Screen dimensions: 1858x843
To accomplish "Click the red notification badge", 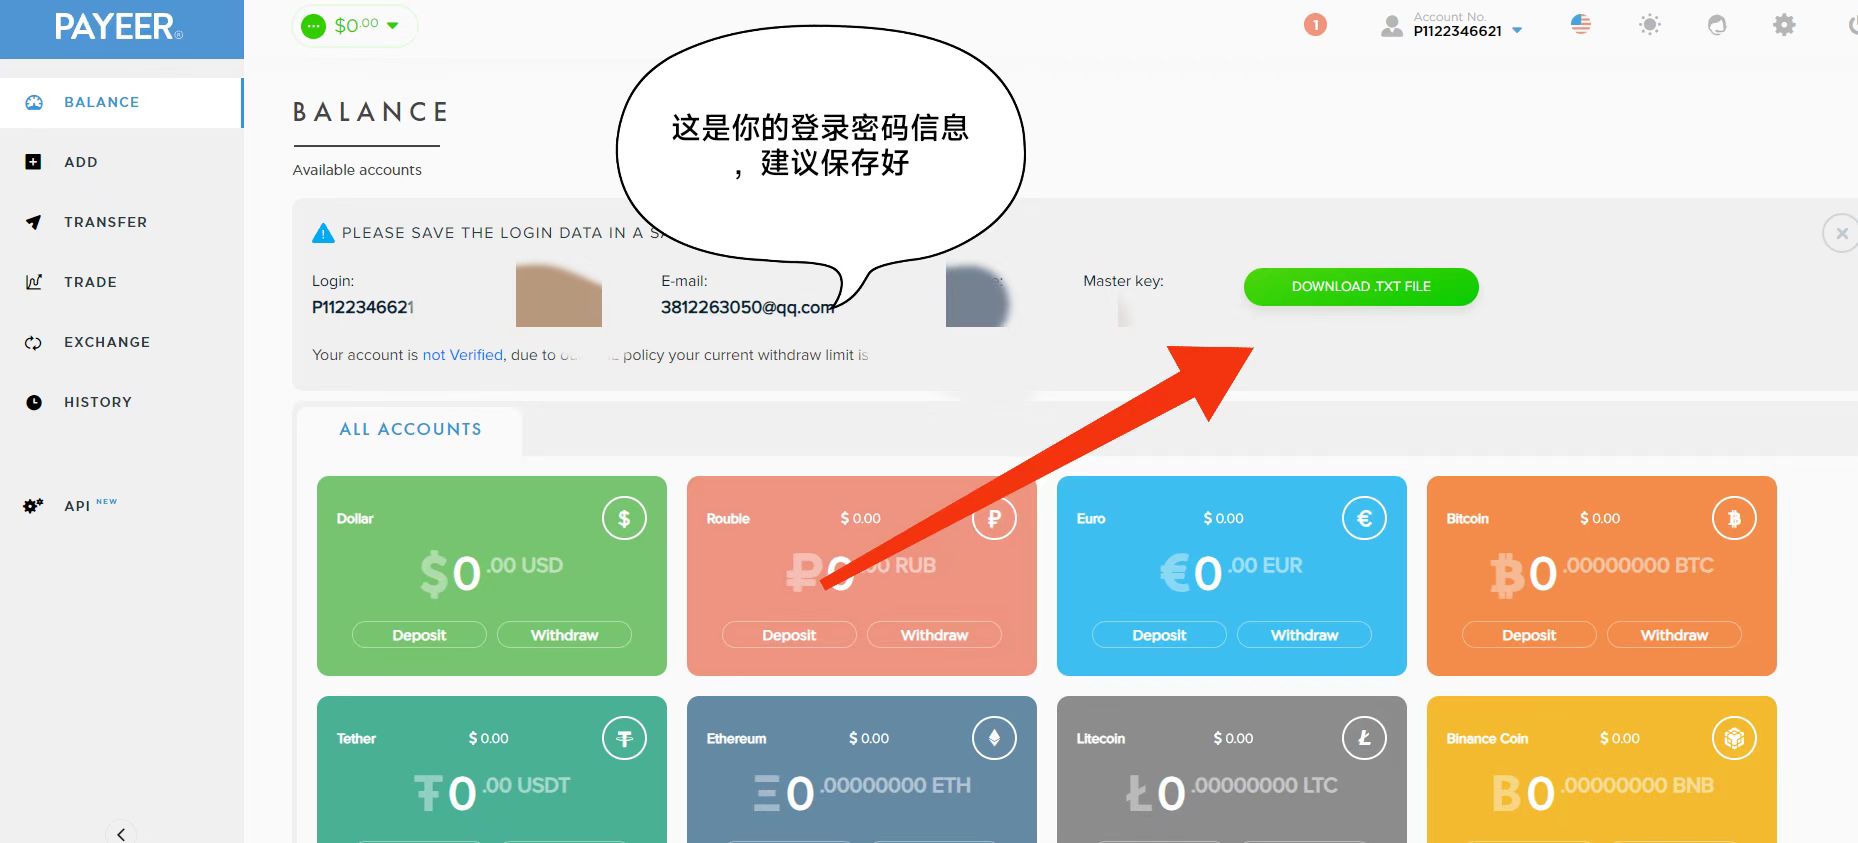I will pos(1315,25).
